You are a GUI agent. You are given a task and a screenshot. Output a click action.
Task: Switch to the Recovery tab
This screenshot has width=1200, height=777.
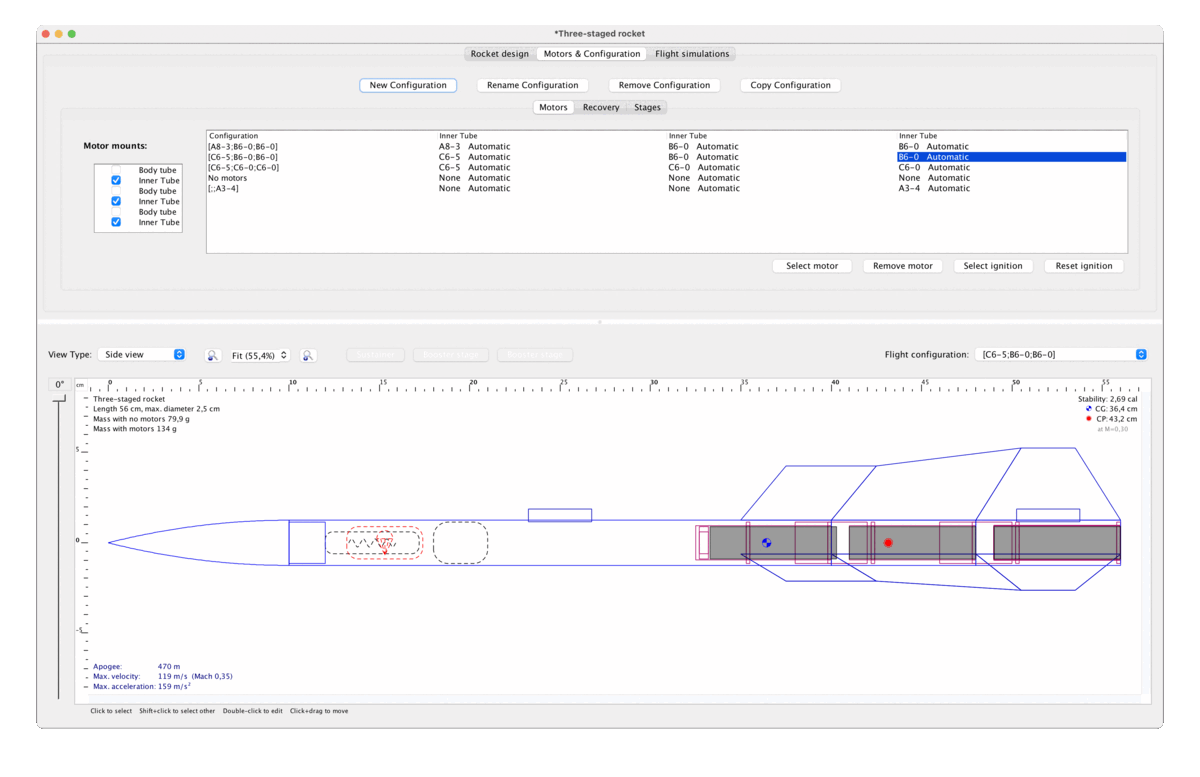tap(601, 107)
